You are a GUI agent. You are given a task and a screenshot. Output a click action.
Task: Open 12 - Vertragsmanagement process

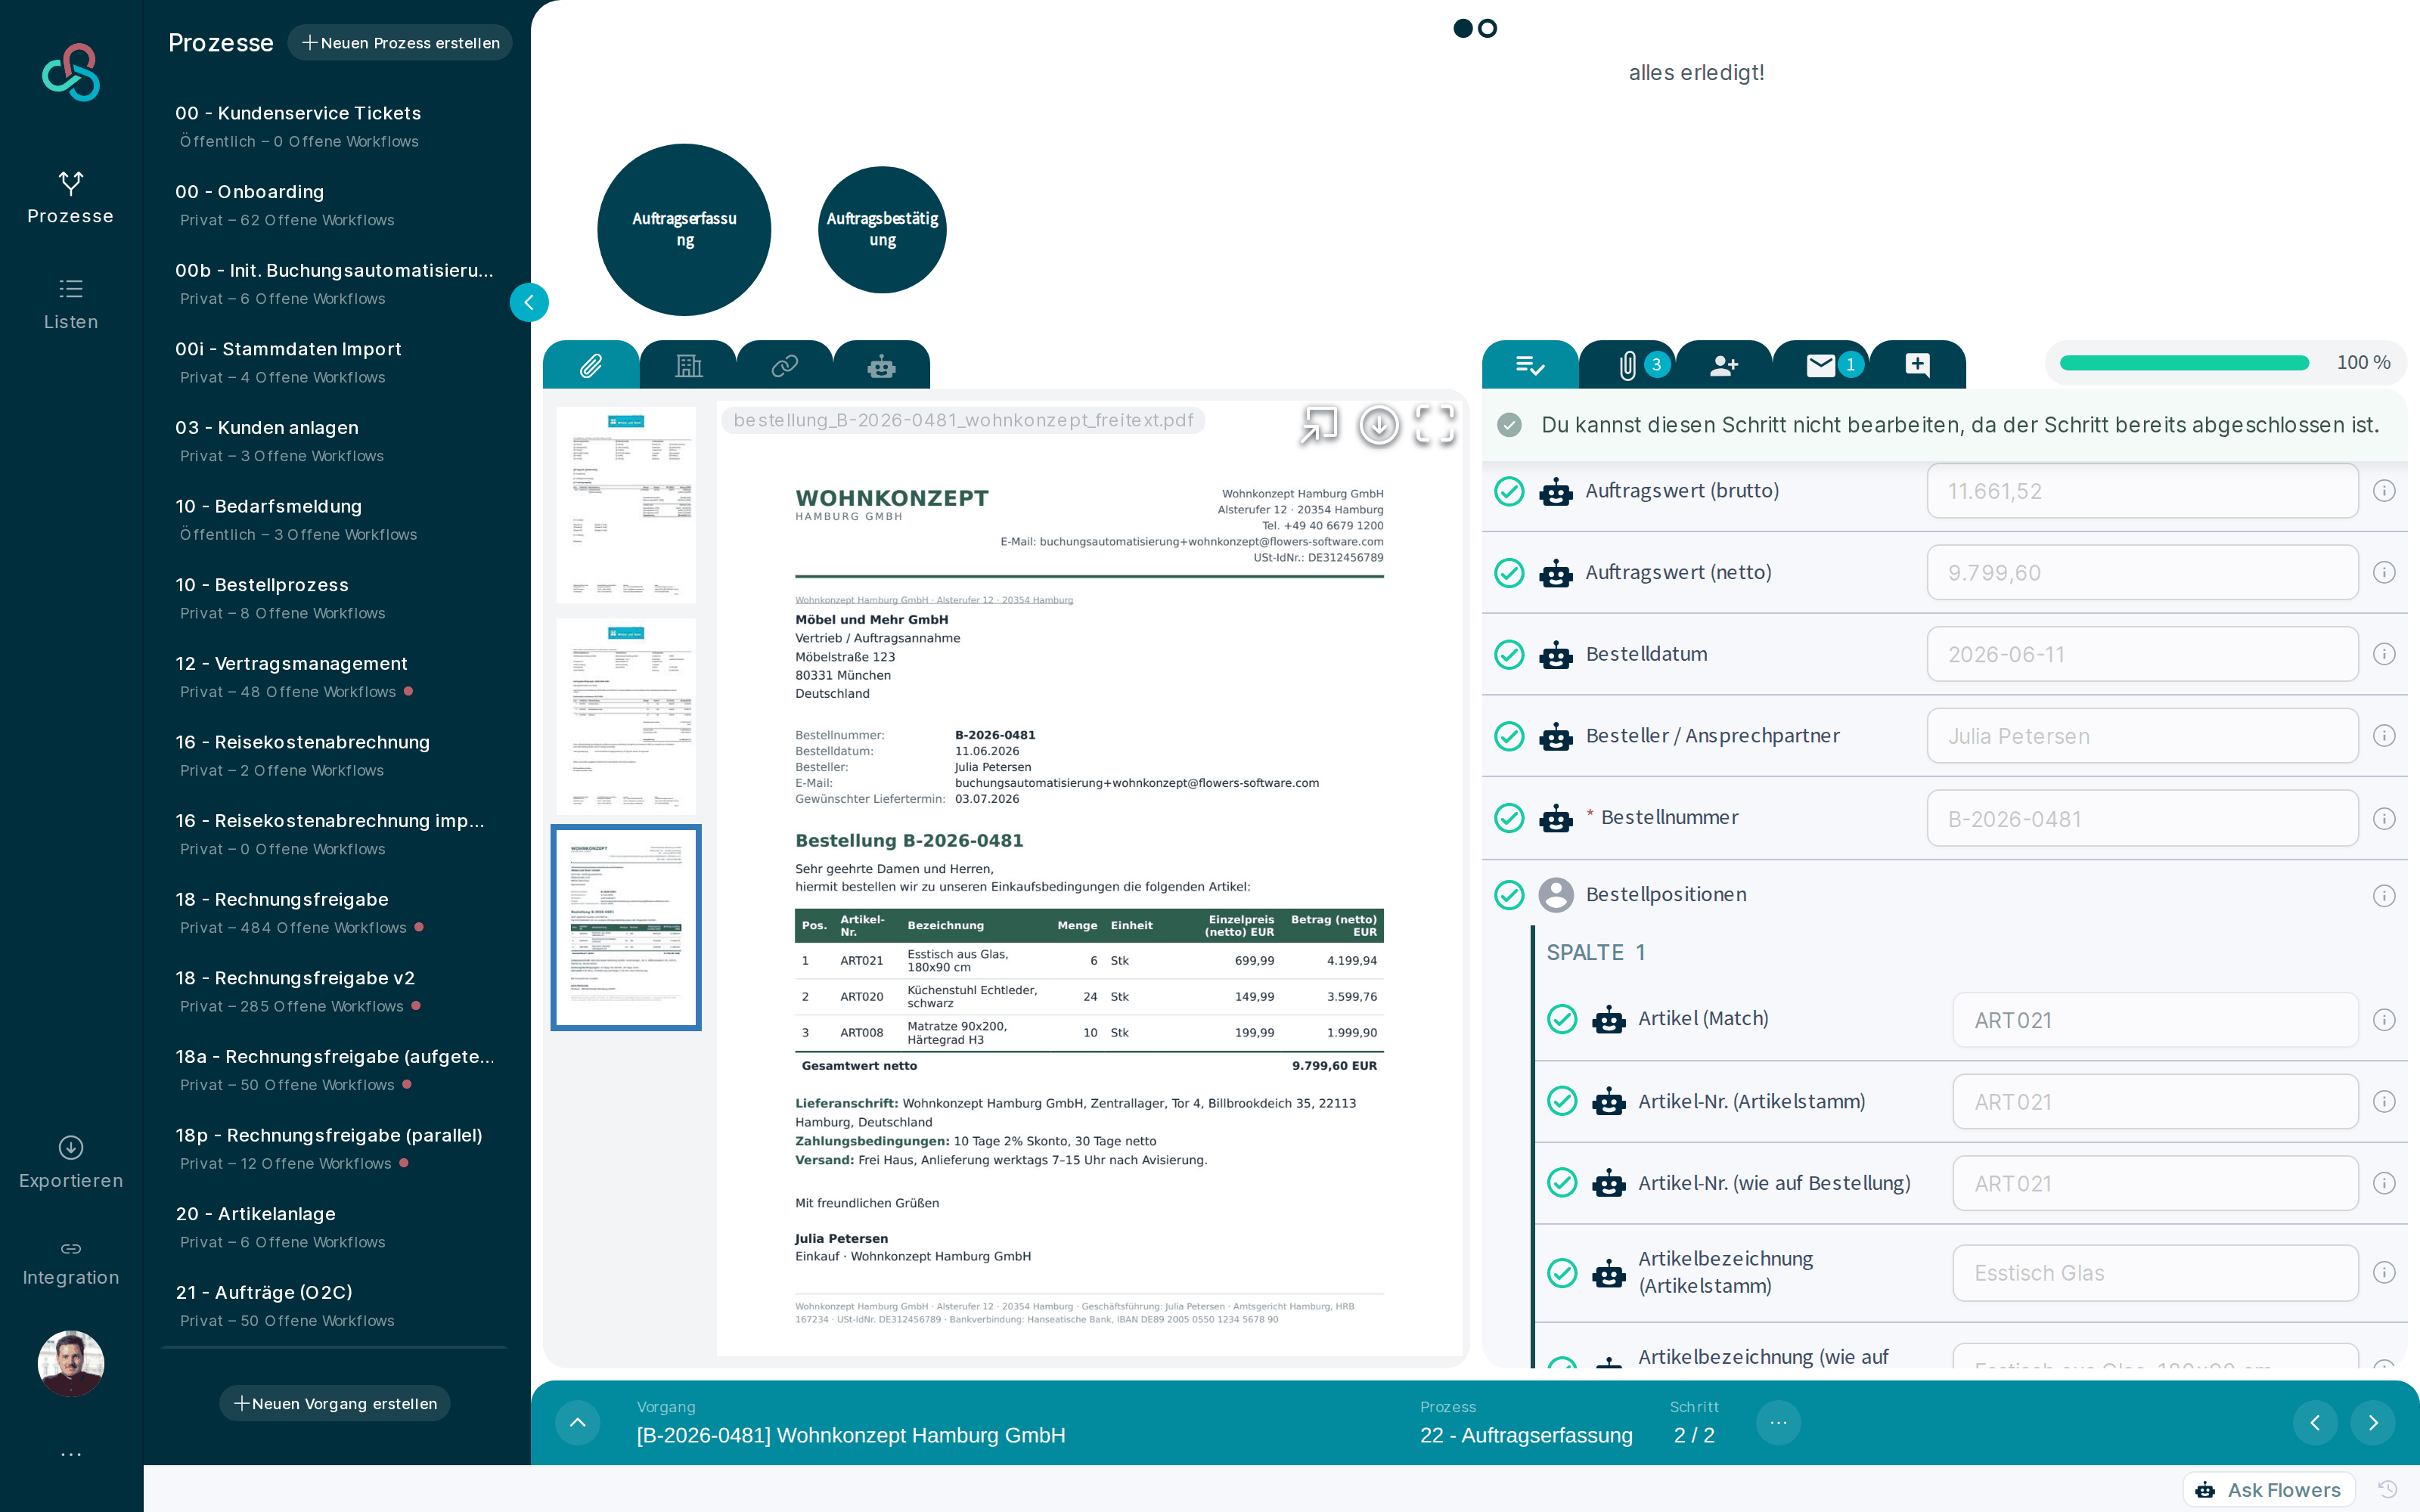click(x=335, y=676)
